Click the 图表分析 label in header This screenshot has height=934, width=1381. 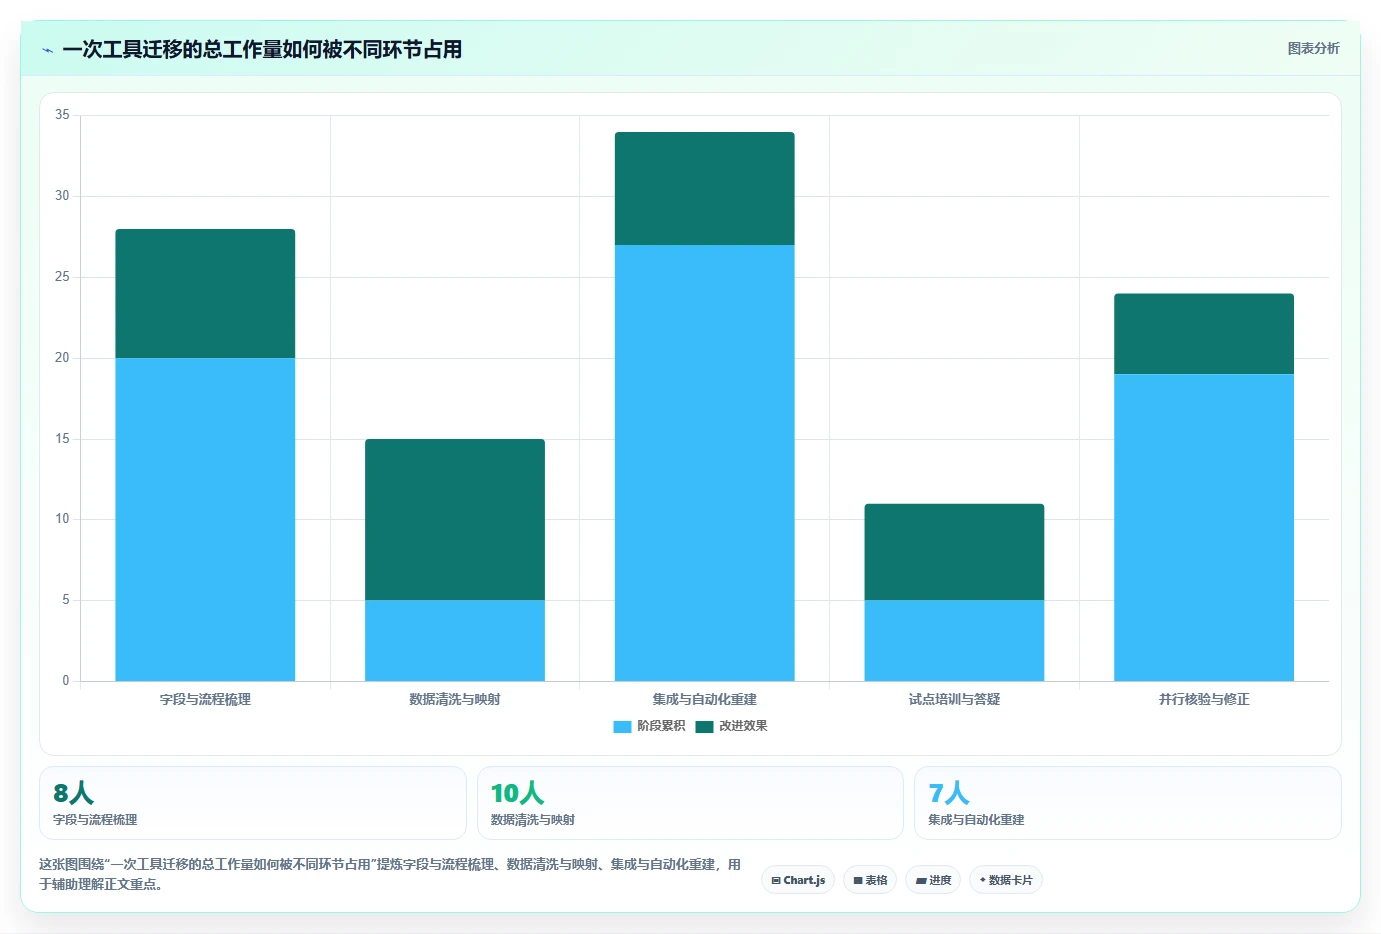1313,48
